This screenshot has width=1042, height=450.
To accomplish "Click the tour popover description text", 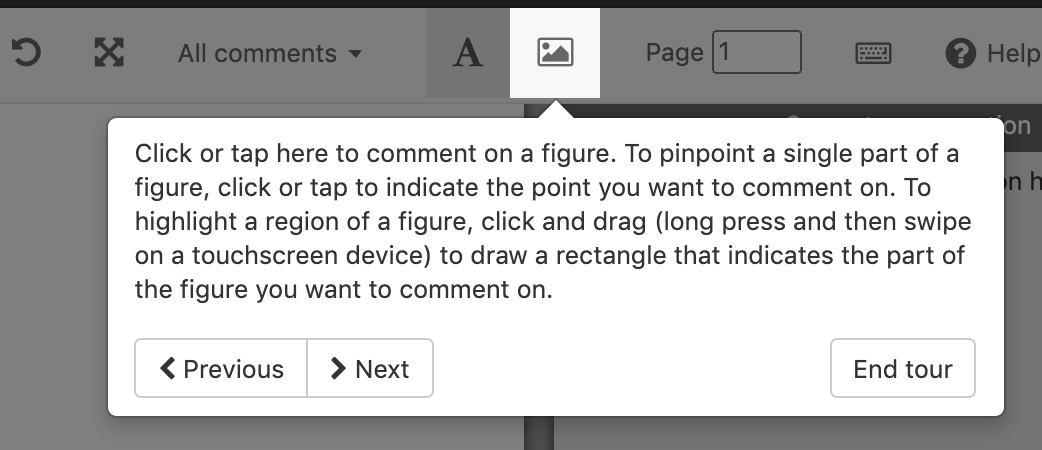I will point(553,221).
